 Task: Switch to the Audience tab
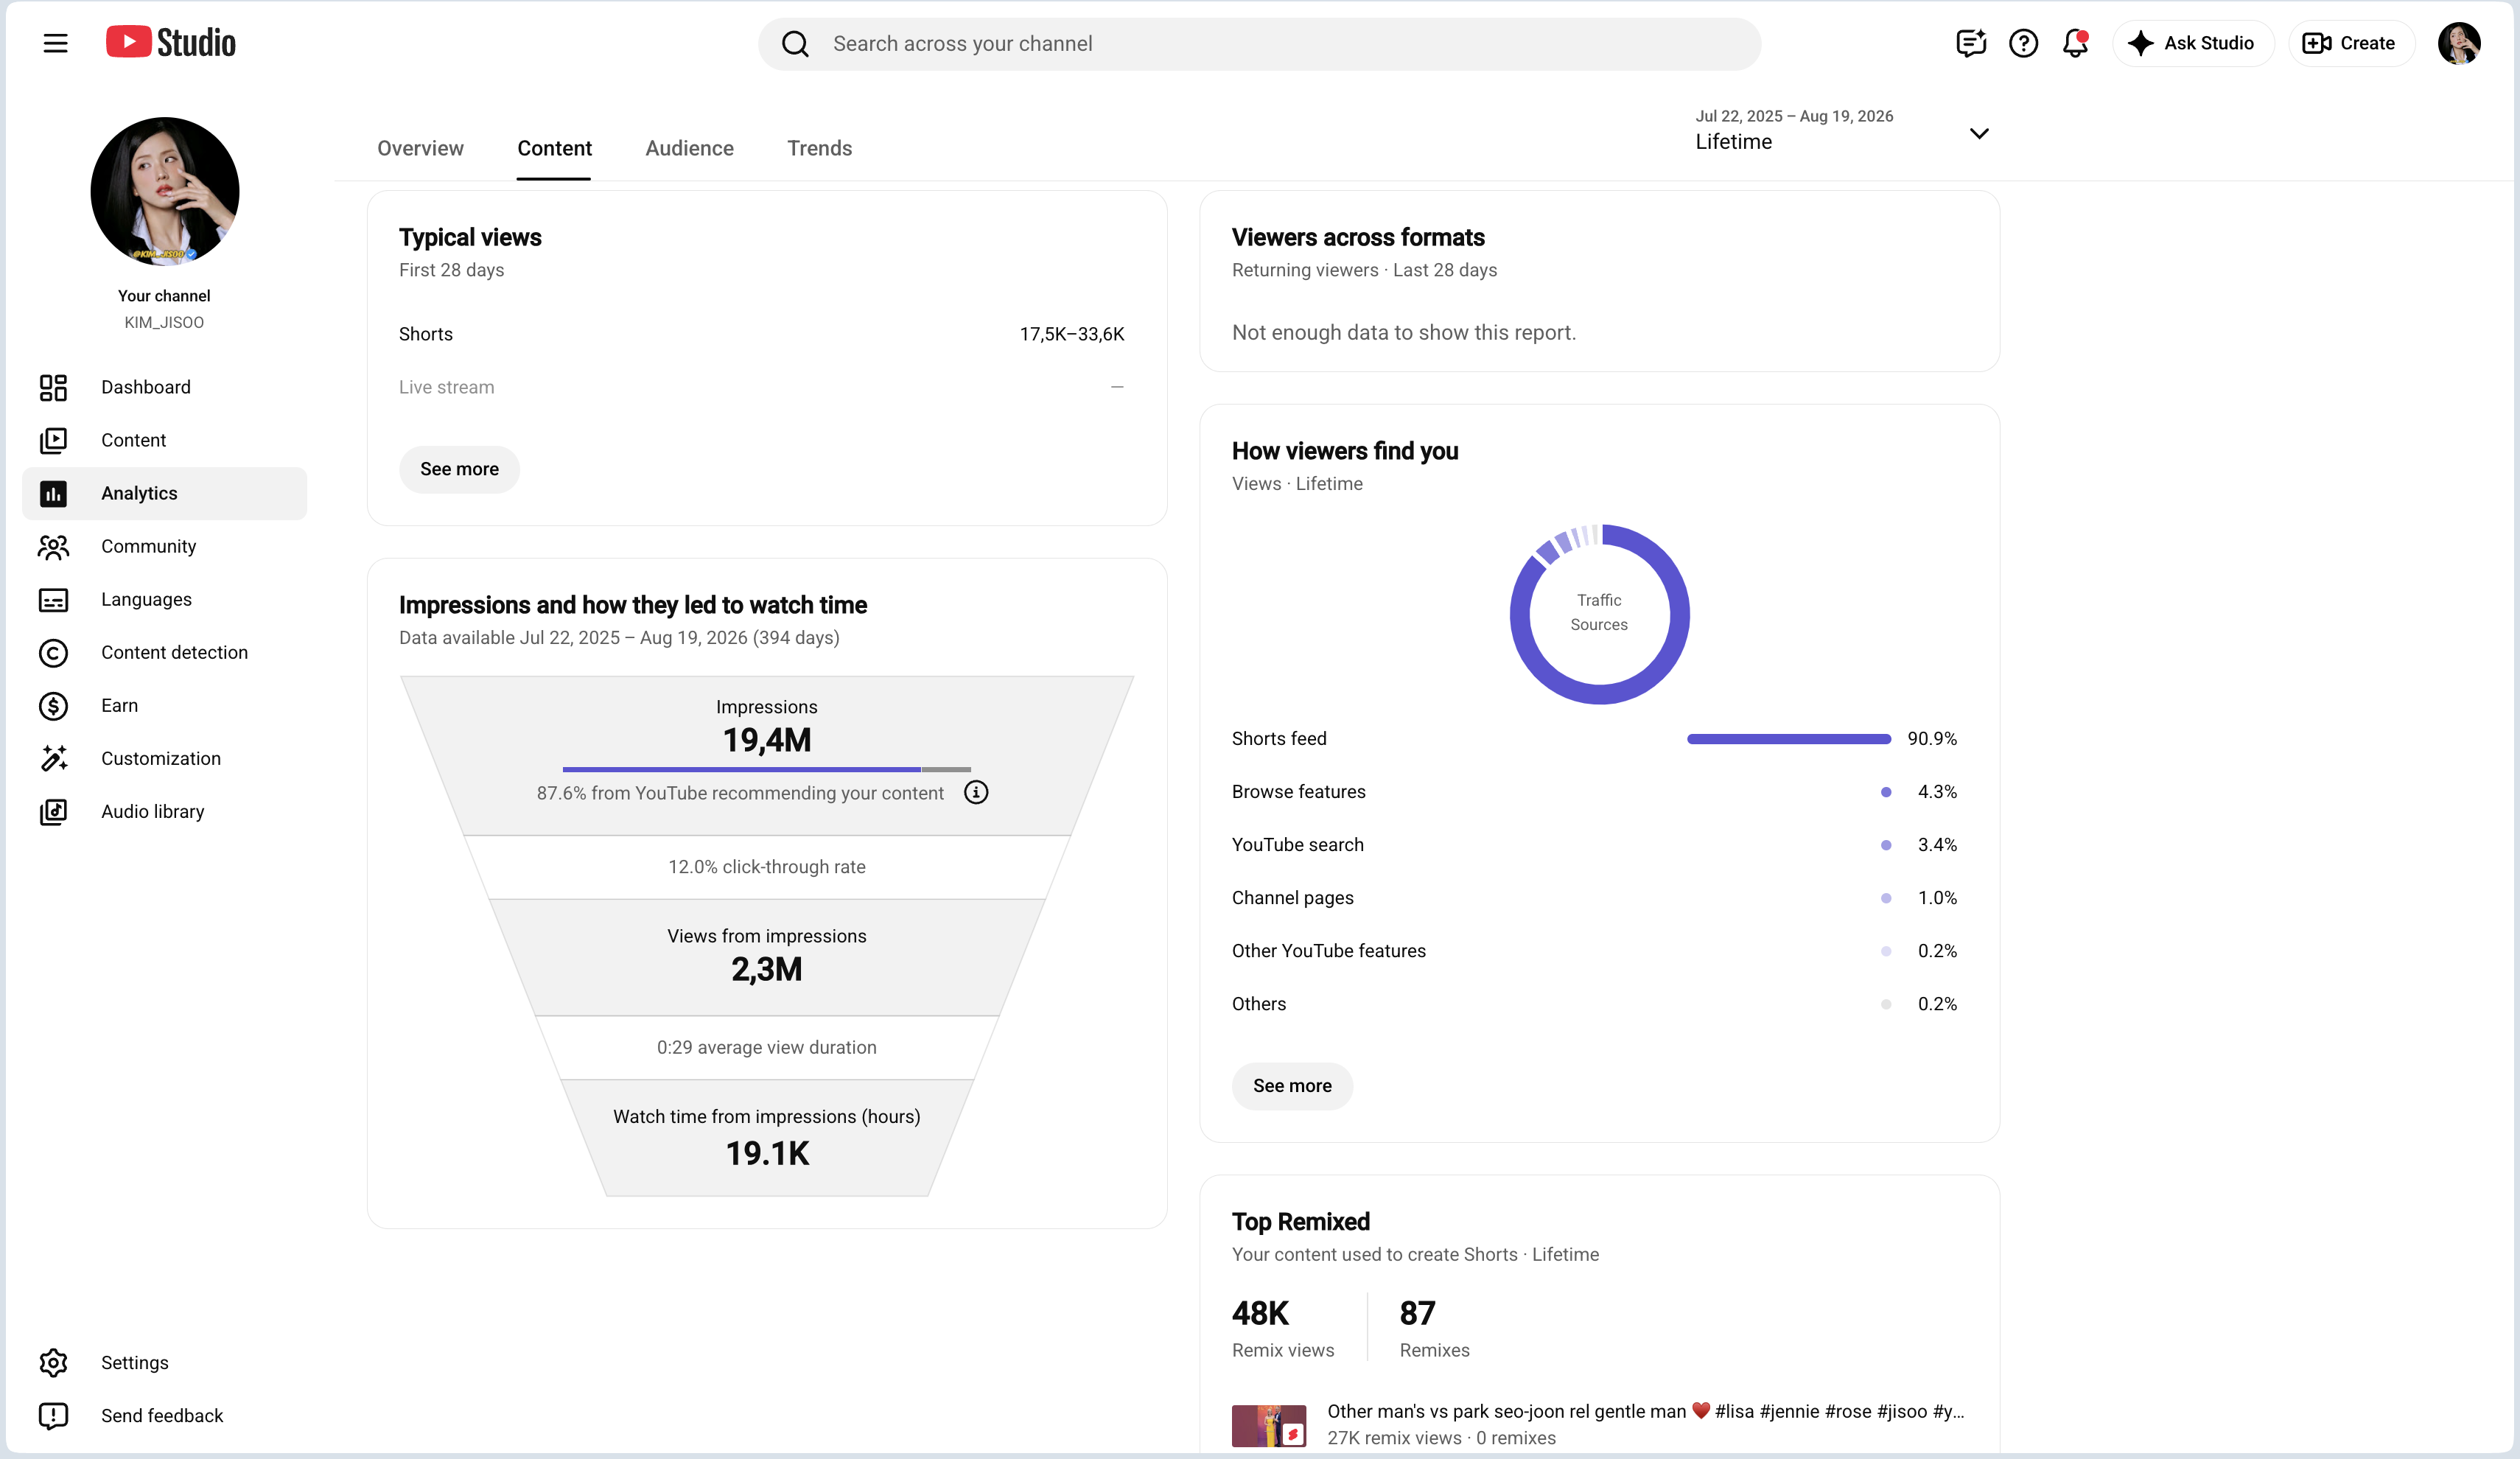coord(689,148)
